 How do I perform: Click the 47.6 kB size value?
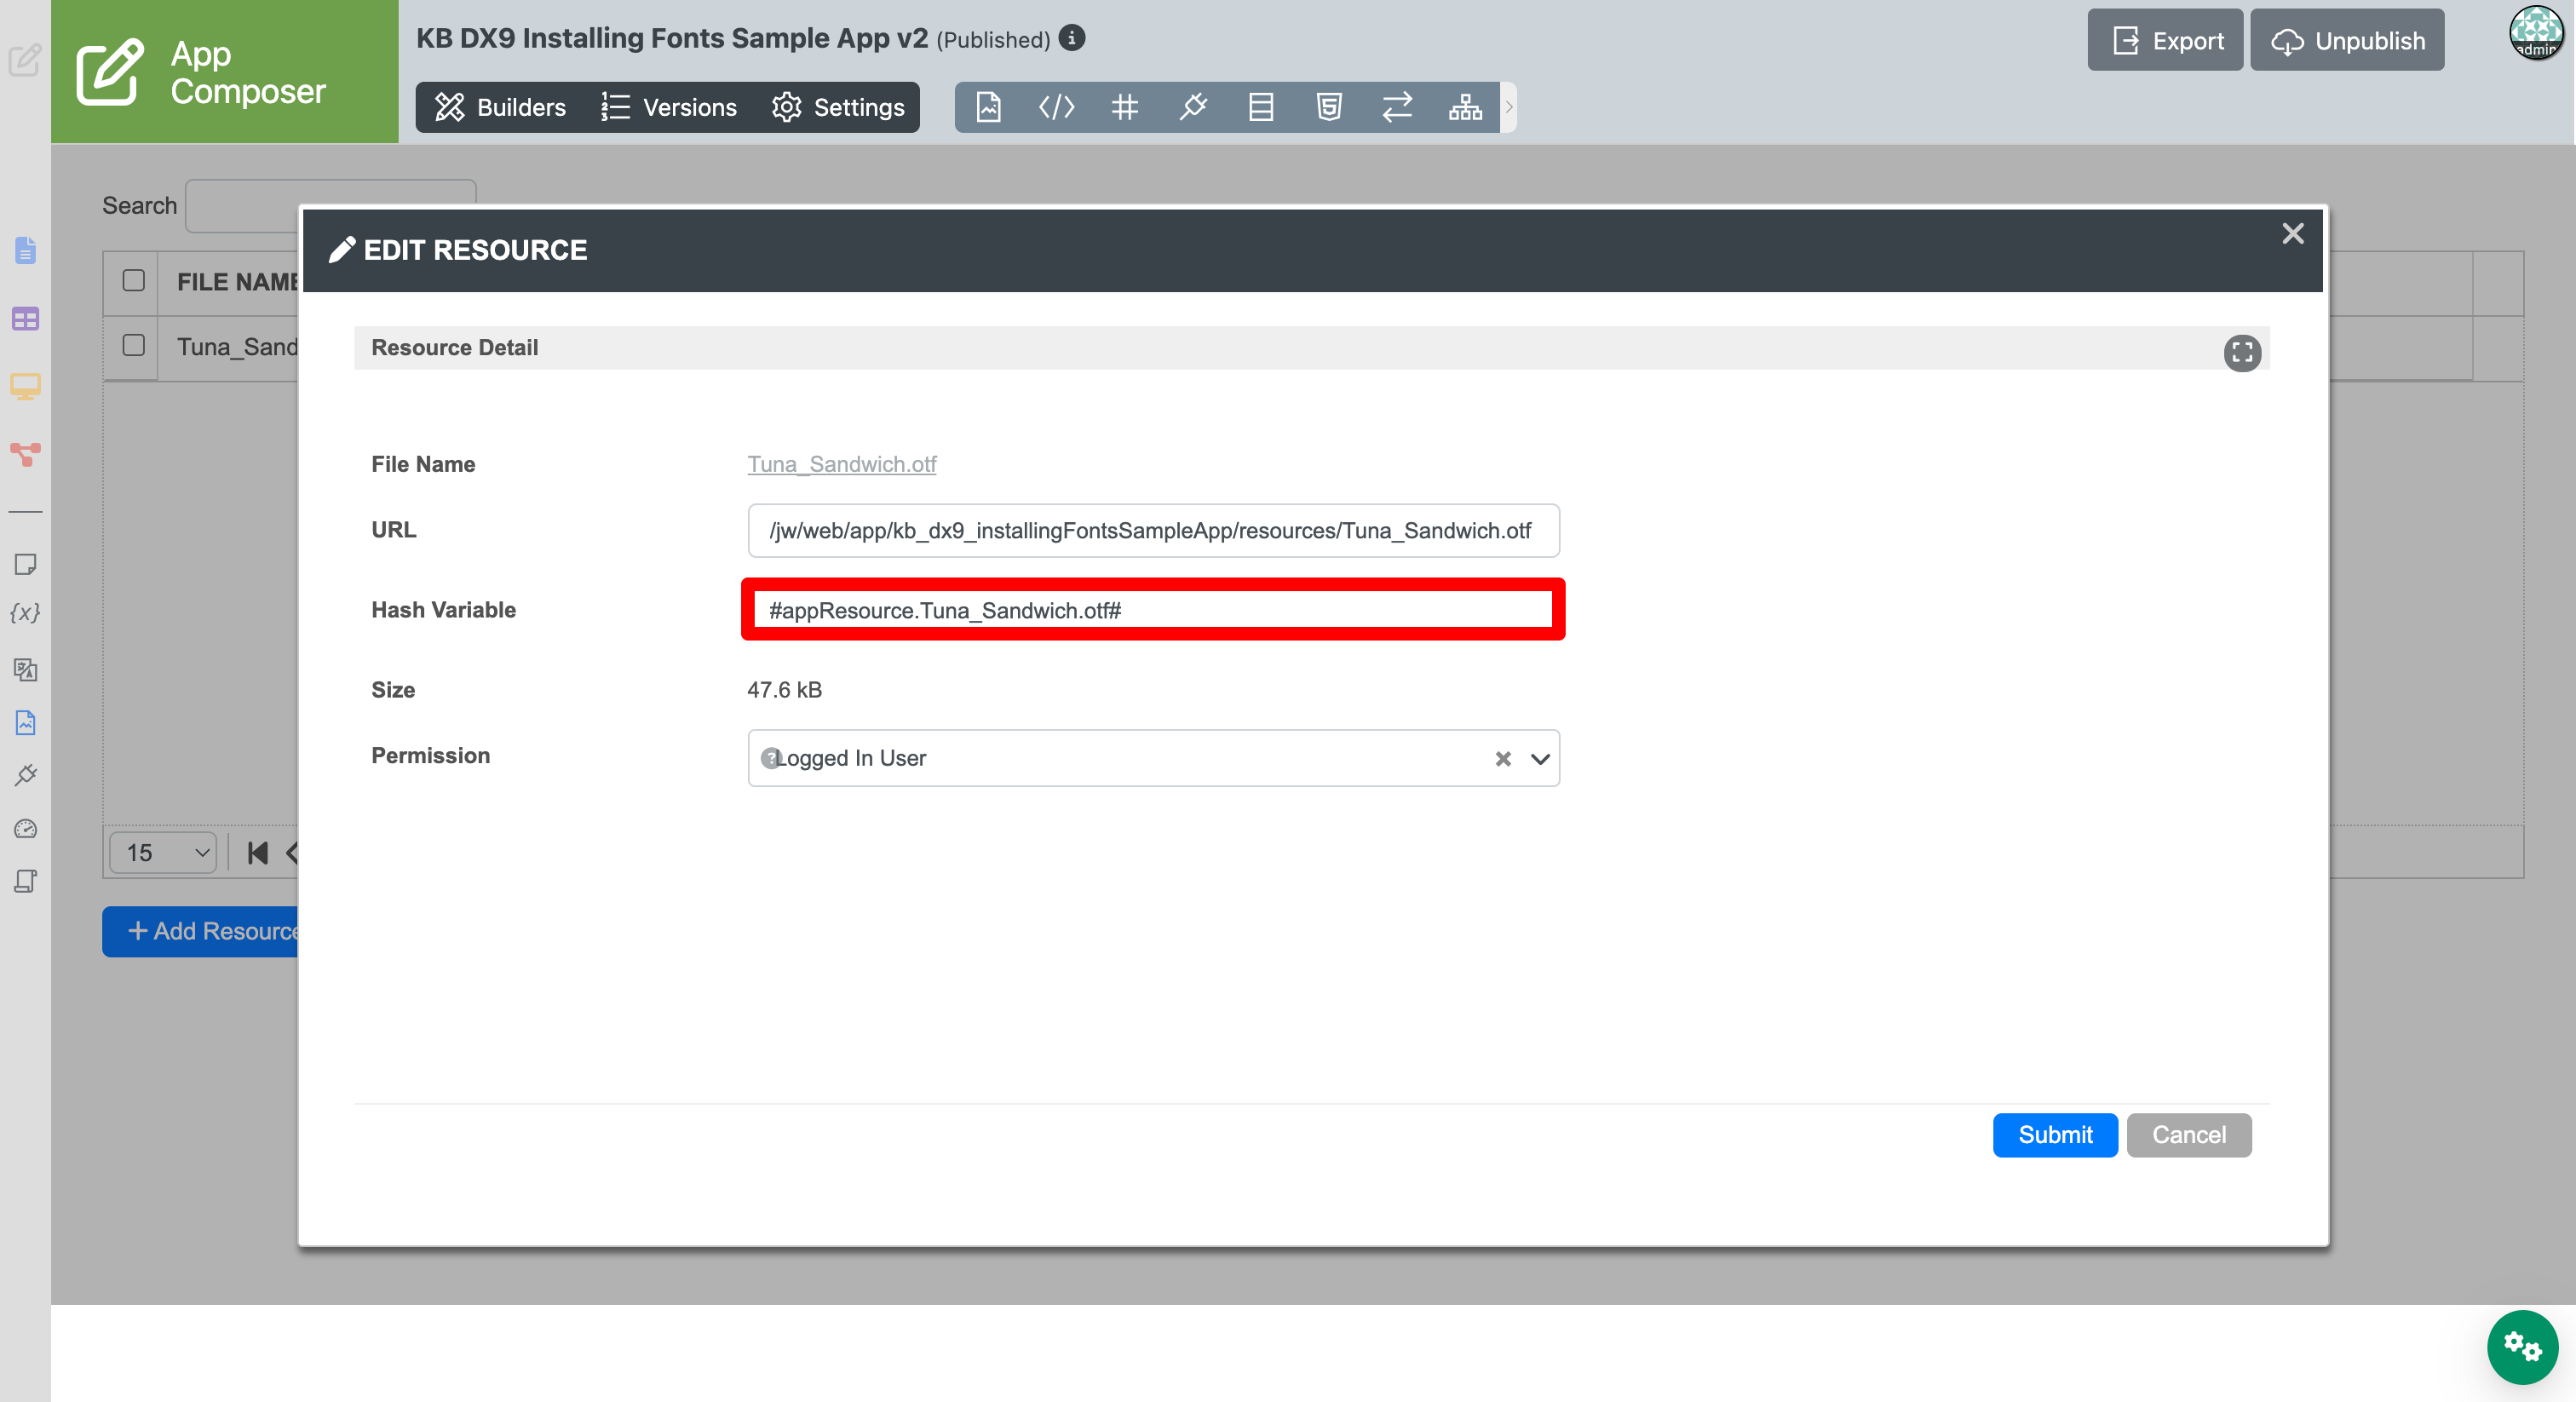tap(784, 690)
